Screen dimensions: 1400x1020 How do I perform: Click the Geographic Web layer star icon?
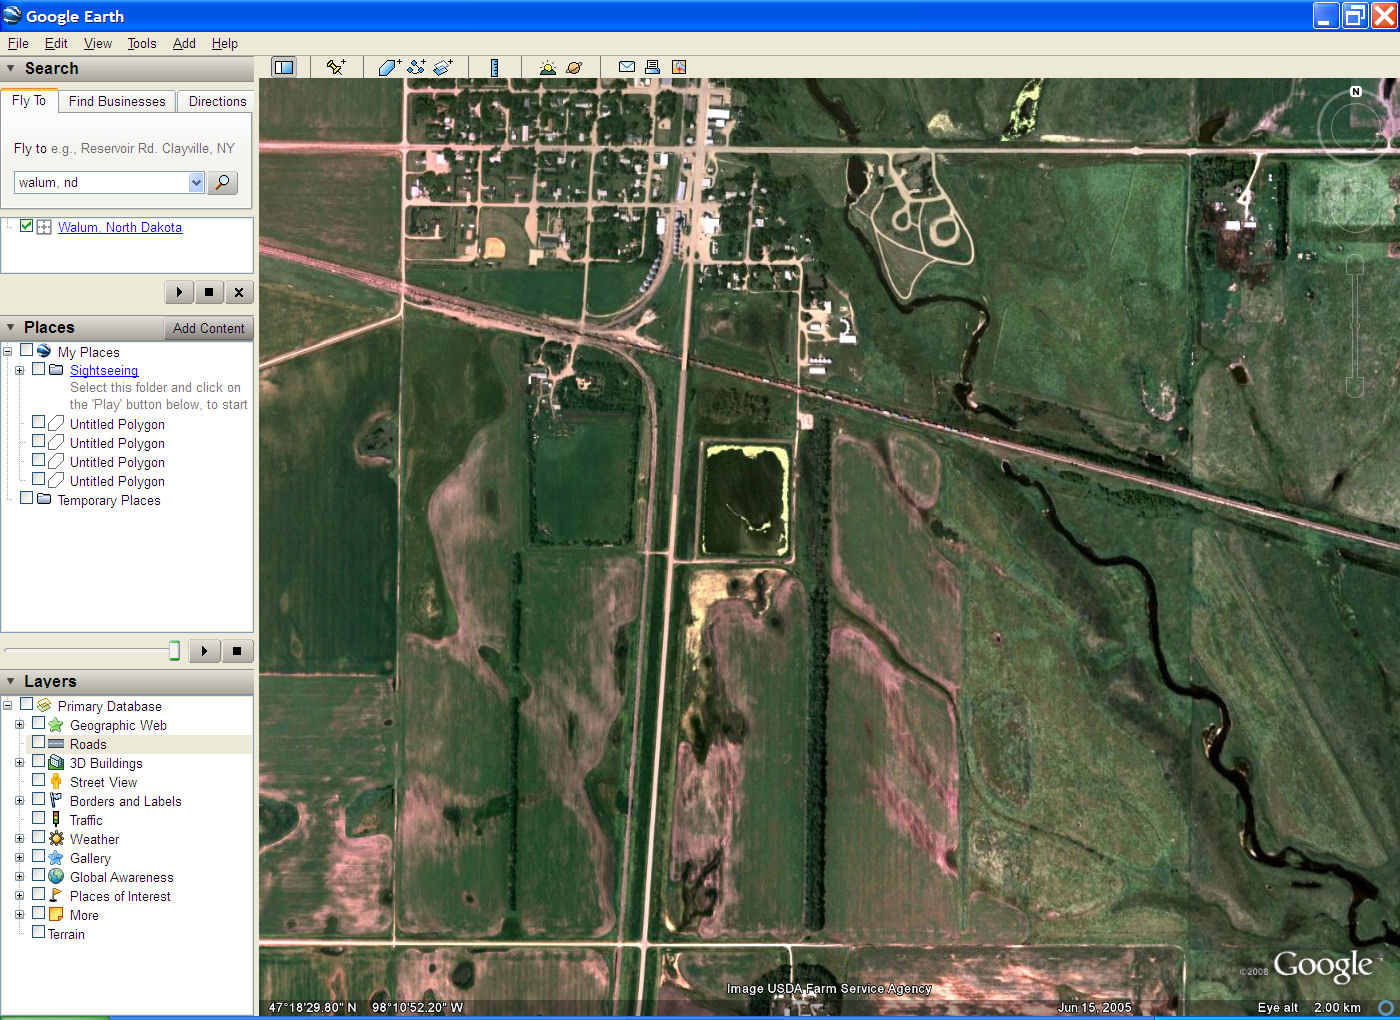point(56,725)
